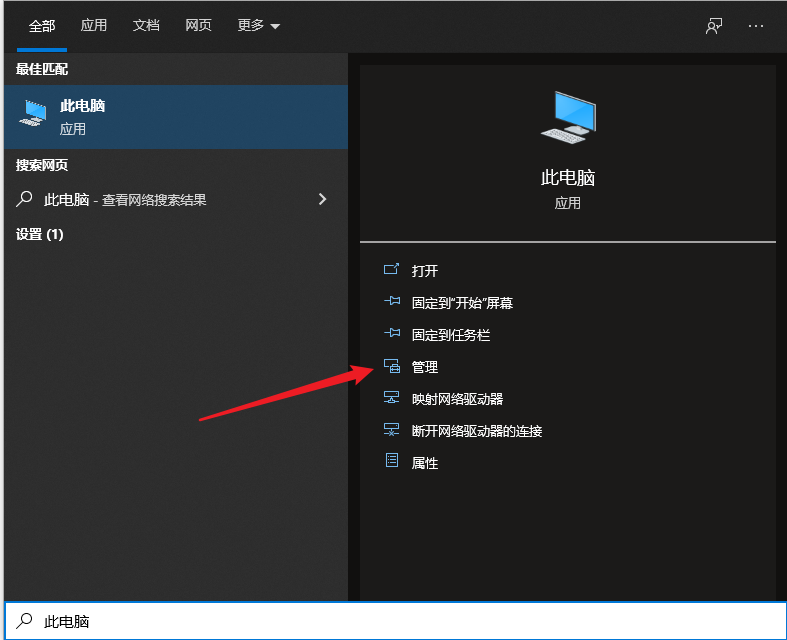Click the magnifier icon beside web search result

pos(24,199)
